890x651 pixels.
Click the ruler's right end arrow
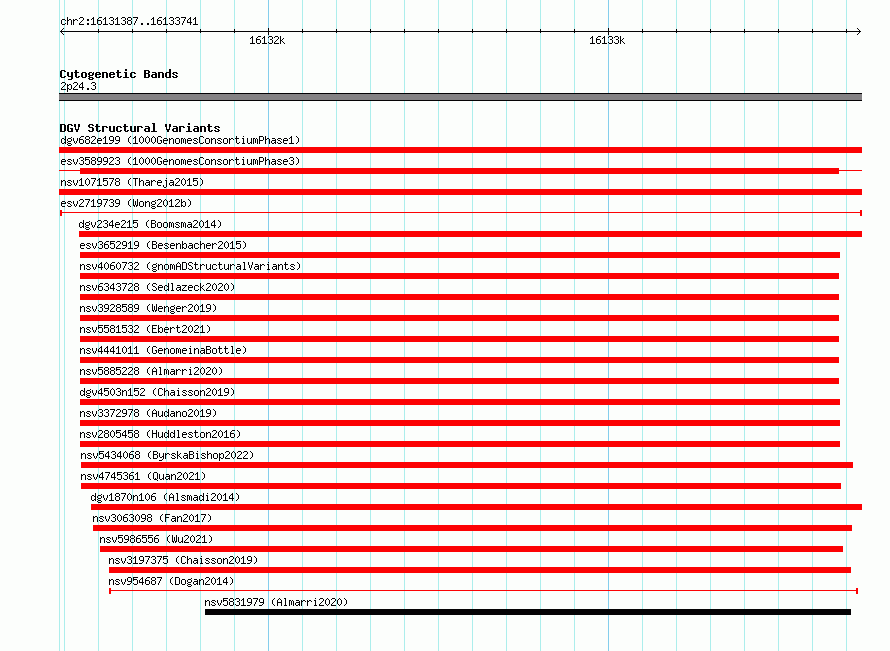(858, 31)
